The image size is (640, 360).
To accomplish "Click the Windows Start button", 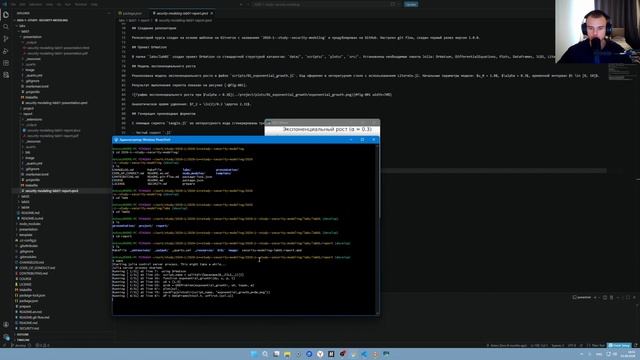I will click(x=254, y=354).
